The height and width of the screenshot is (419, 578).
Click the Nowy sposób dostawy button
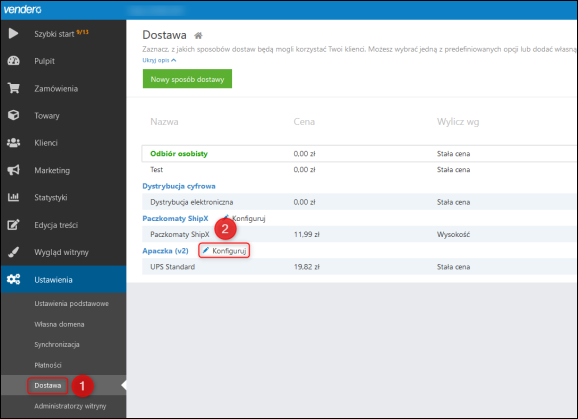[x=187, y=79]
